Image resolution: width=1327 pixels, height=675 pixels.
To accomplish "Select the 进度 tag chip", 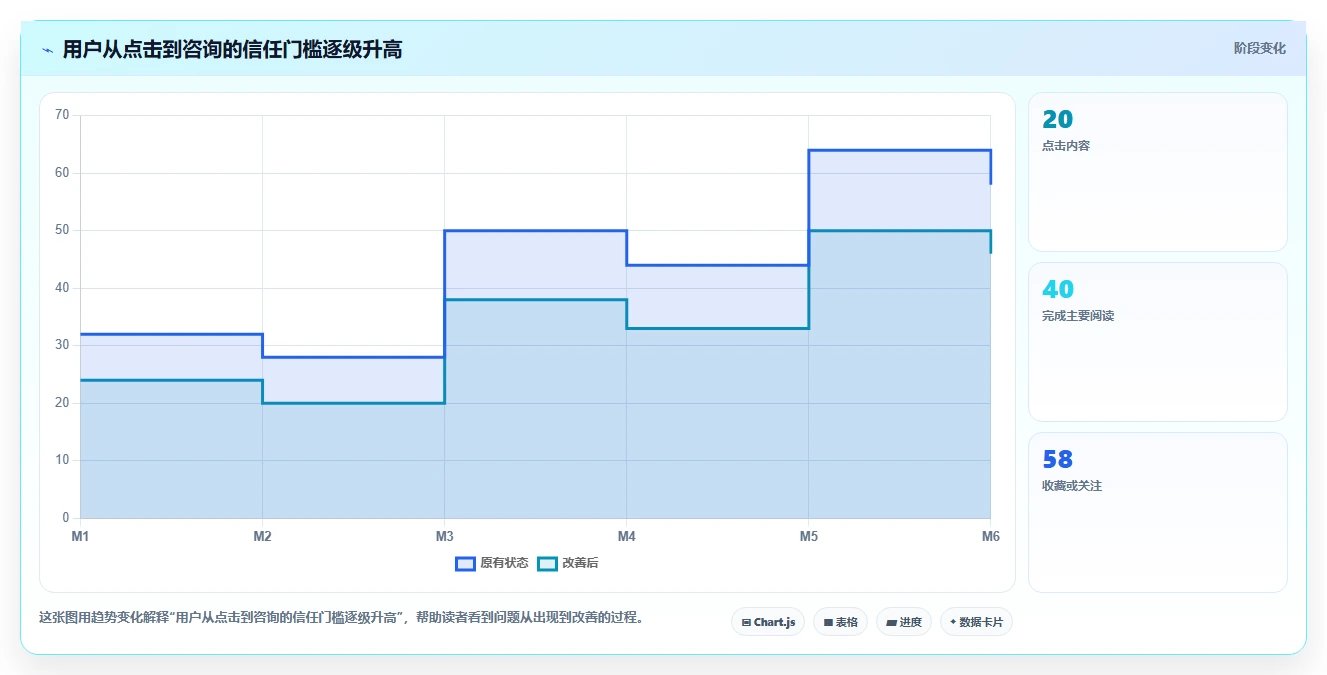I will coord(903,622).
